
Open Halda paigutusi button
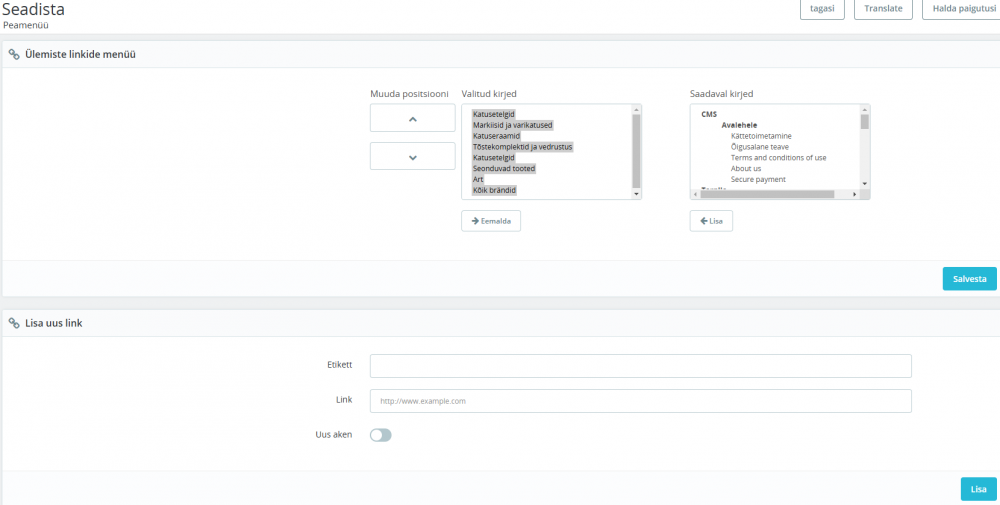961,9
